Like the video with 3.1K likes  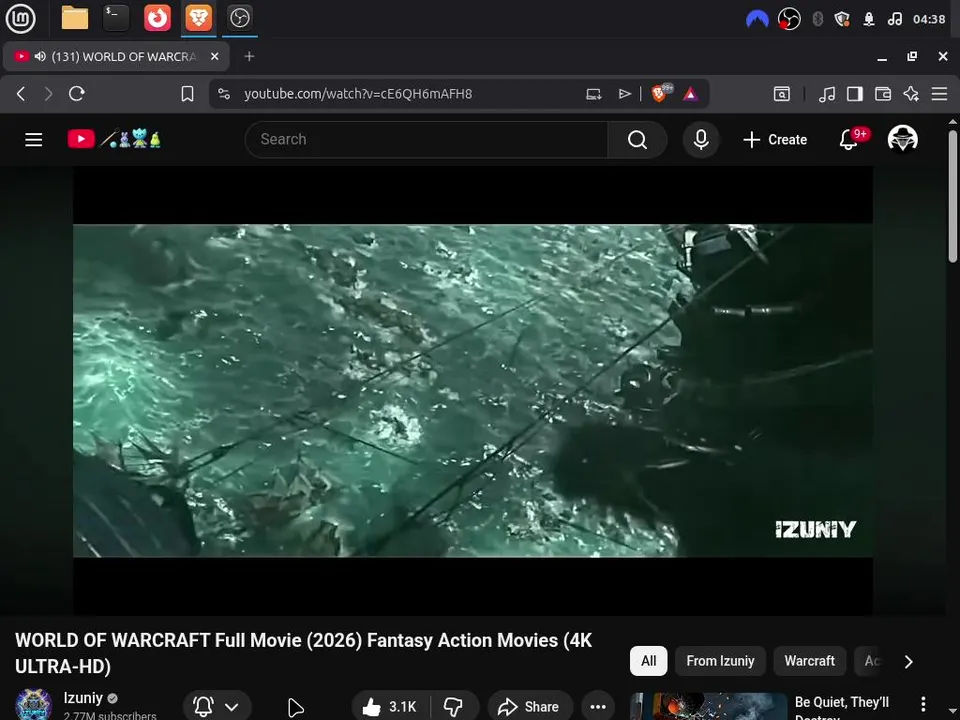tap(390, 707)
